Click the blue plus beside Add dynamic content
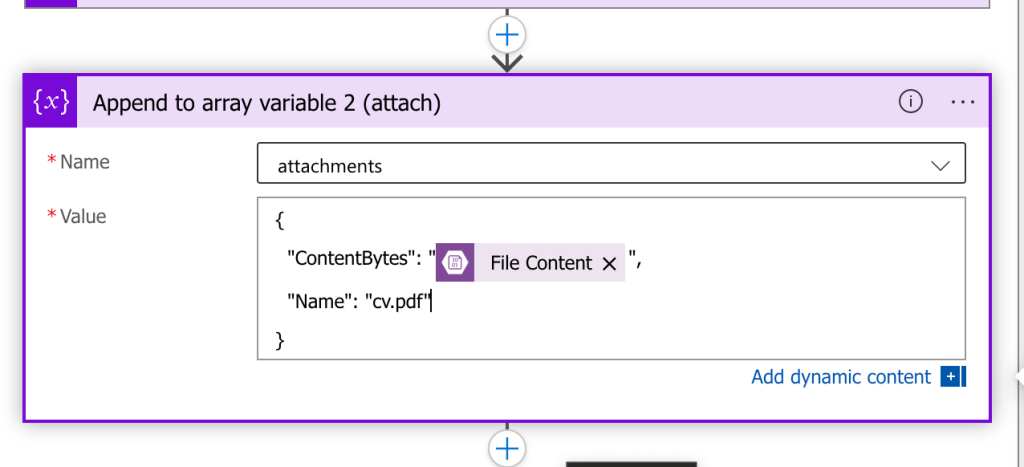Viewport: 1024px width, 467px height. [953, 377]
